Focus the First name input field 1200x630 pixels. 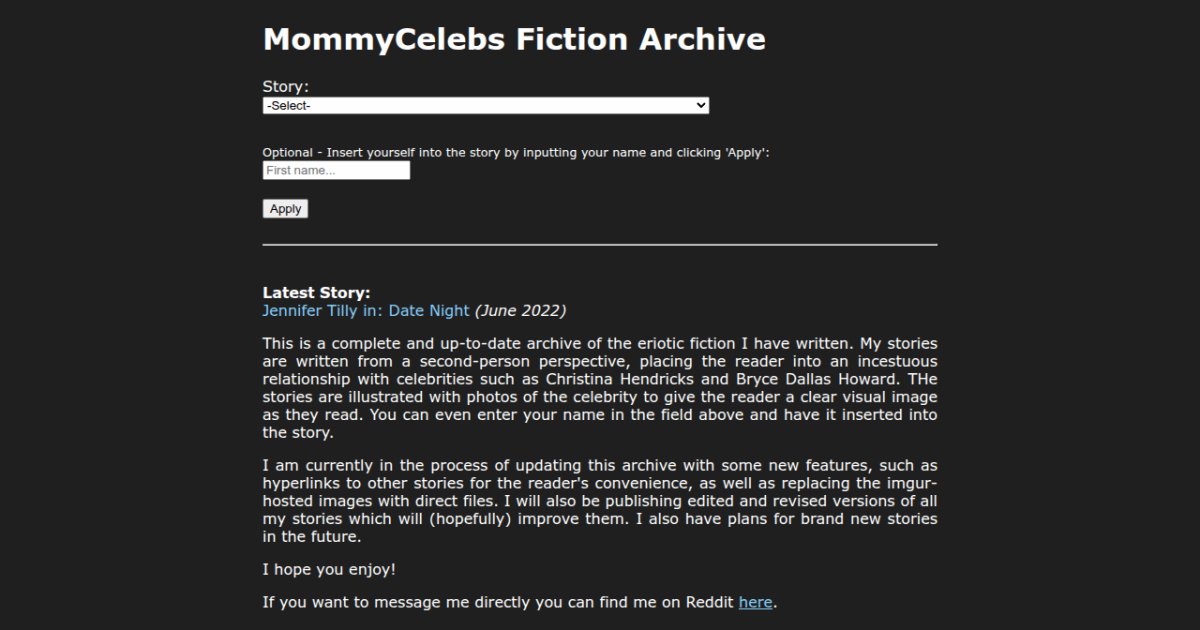[336, 171]
